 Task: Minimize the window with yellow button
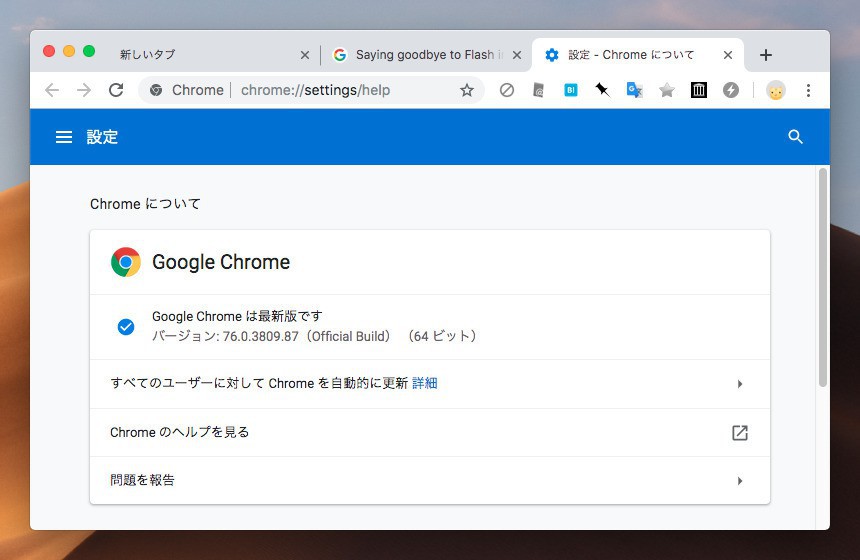(69, 51)
